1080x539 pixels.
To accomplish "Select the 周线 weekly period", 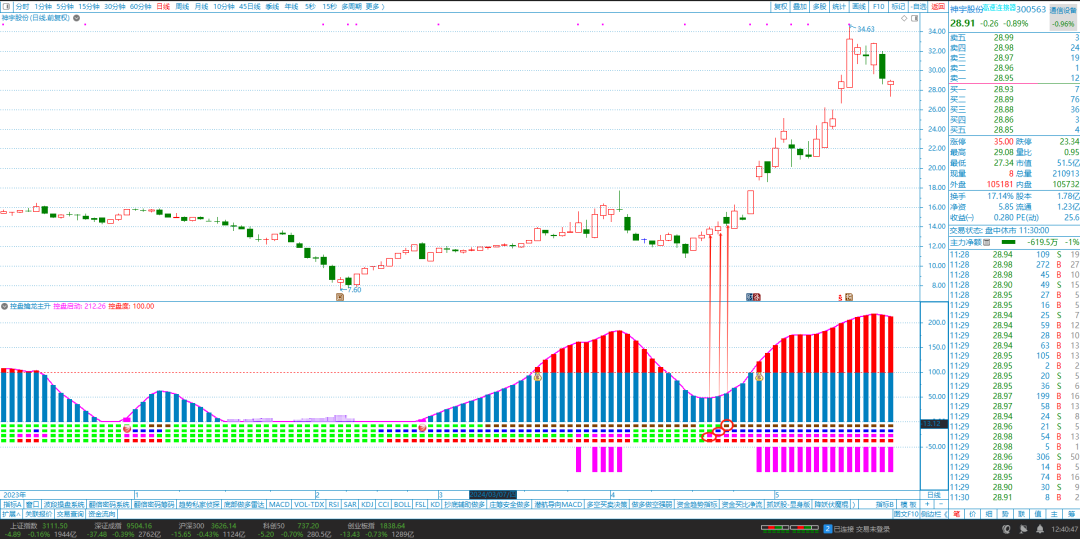I will pyautogui.click(x=183, y=6).
